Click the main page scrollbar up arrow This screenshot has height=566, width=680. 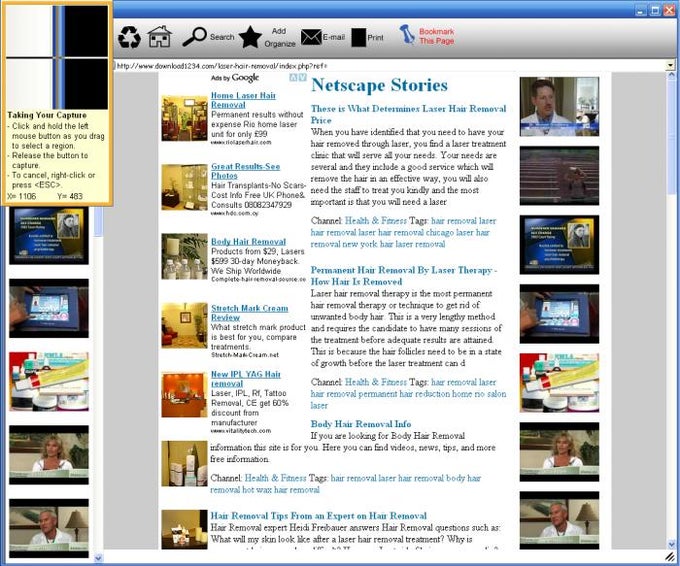click(671, 76)
